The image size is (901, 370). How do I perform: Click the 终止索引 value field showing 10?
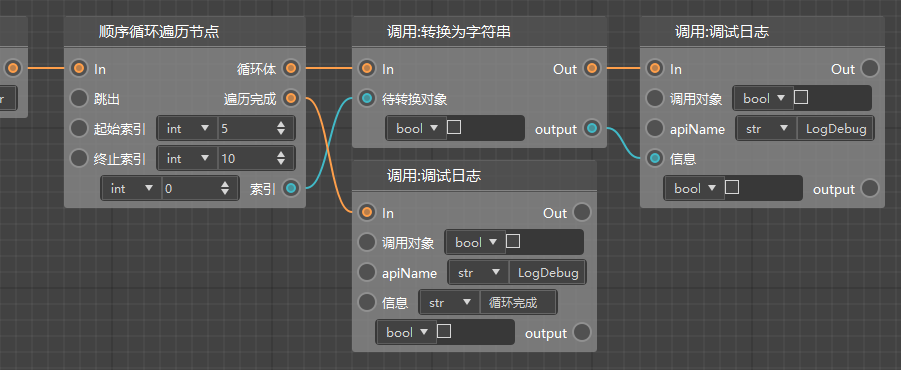256,159
